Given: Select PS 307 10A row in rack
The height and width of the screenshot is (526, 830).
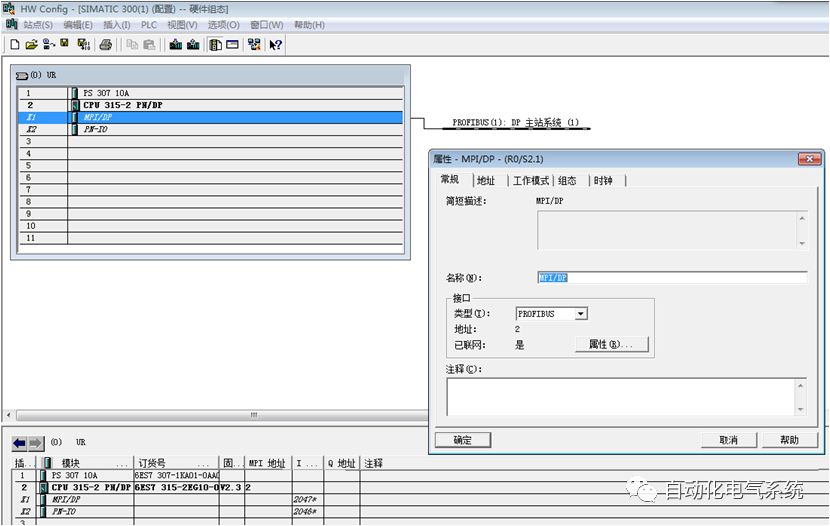Looking at the screenshot, I should click(210, 93).
